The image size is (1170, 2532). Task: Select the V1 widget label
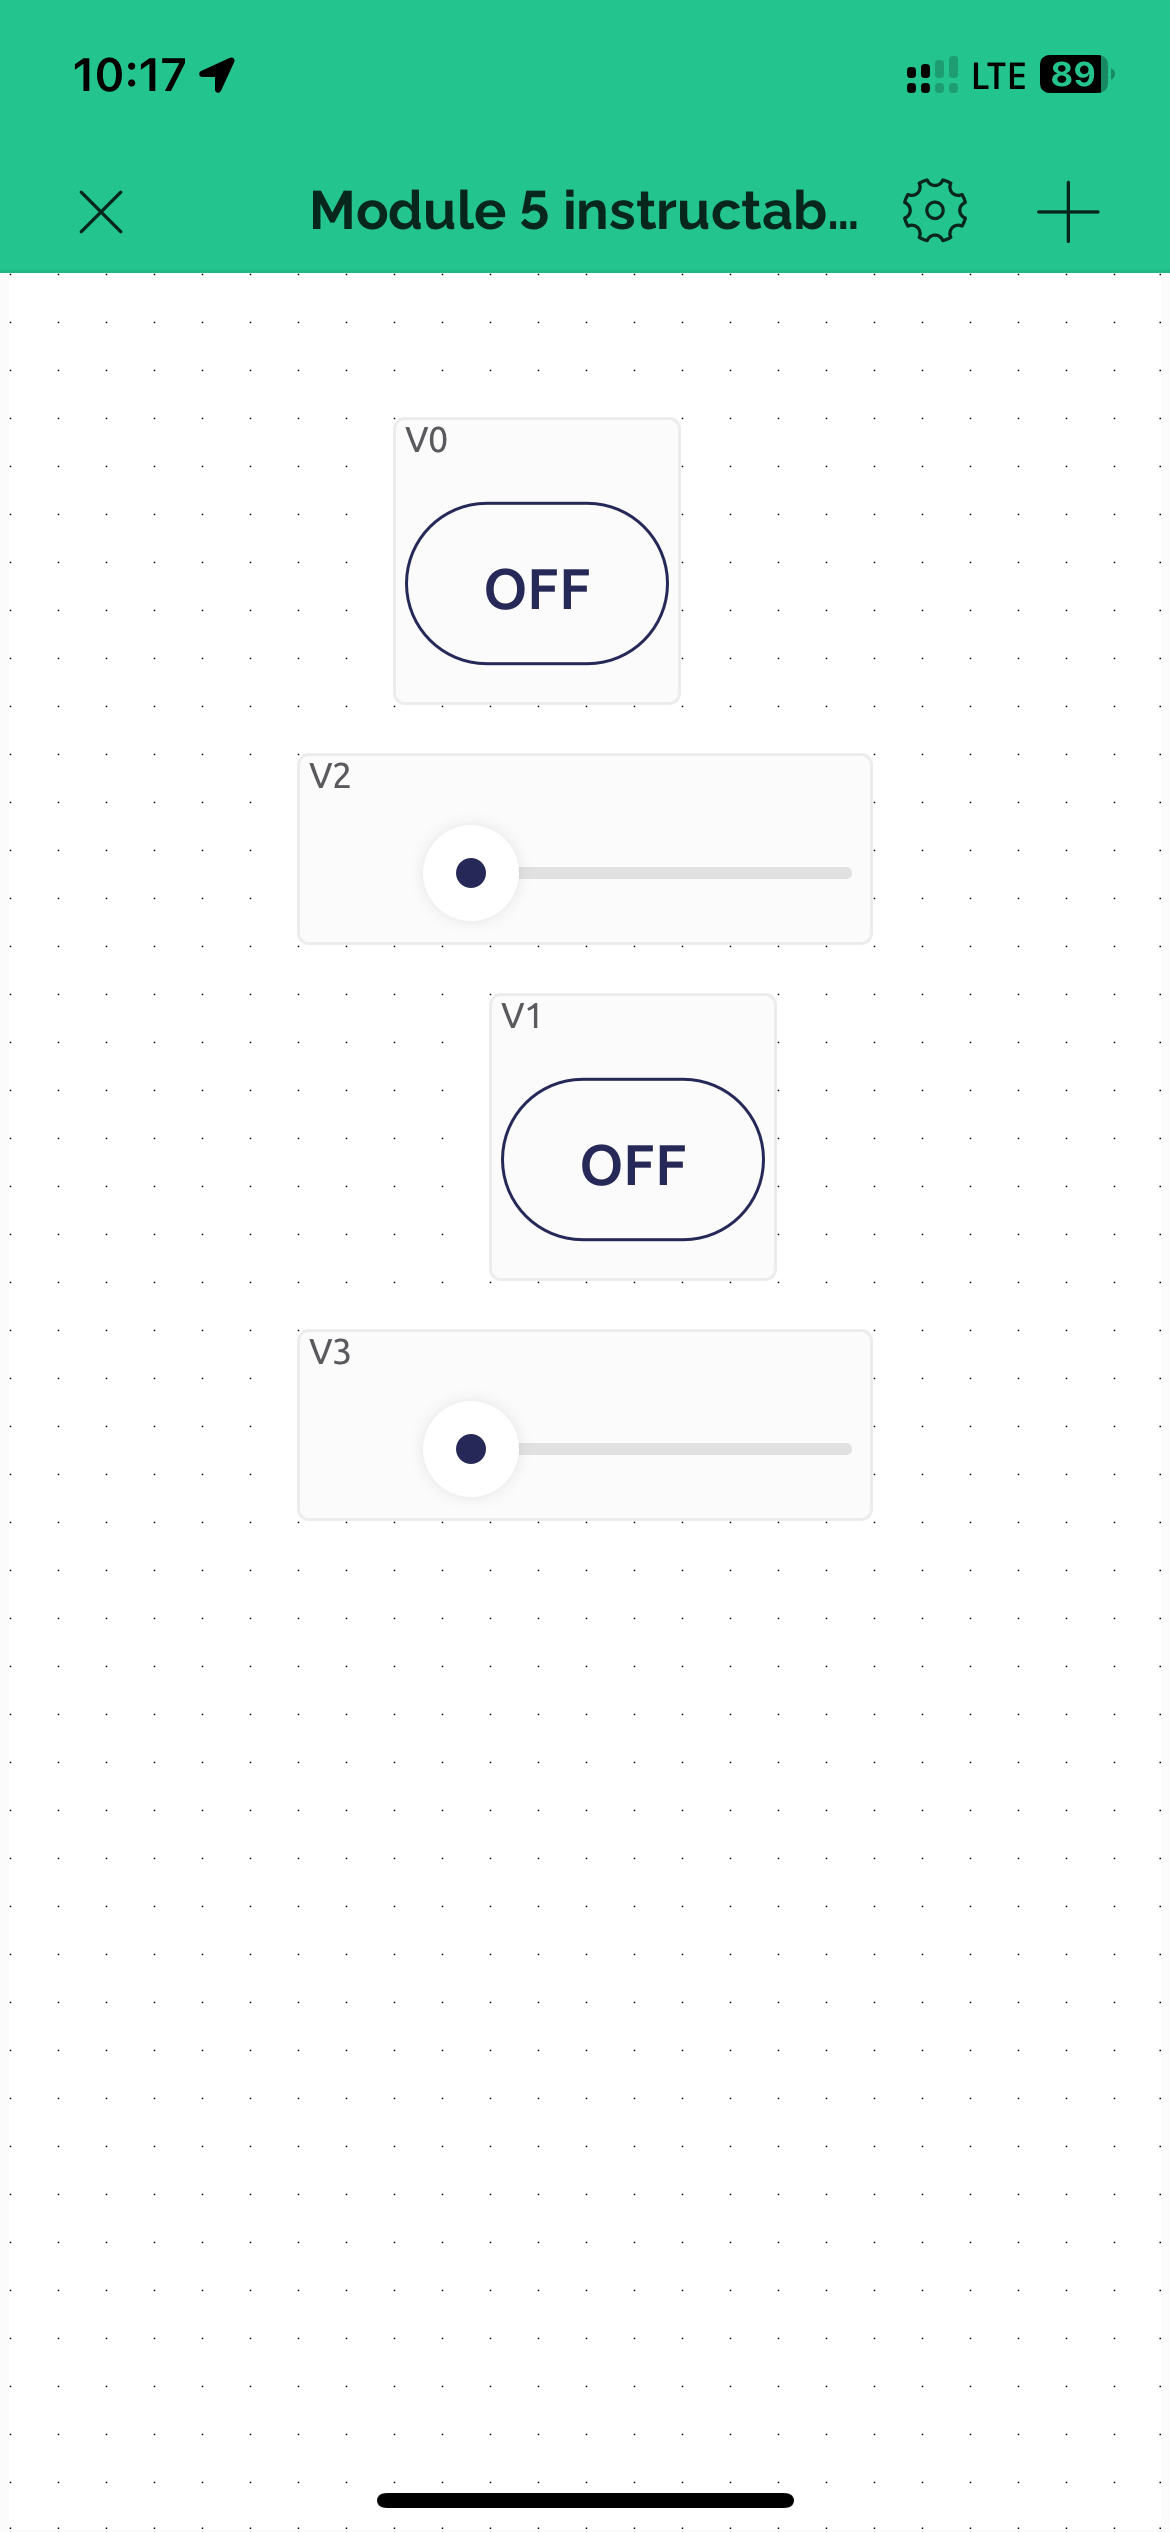point(522,1016)
